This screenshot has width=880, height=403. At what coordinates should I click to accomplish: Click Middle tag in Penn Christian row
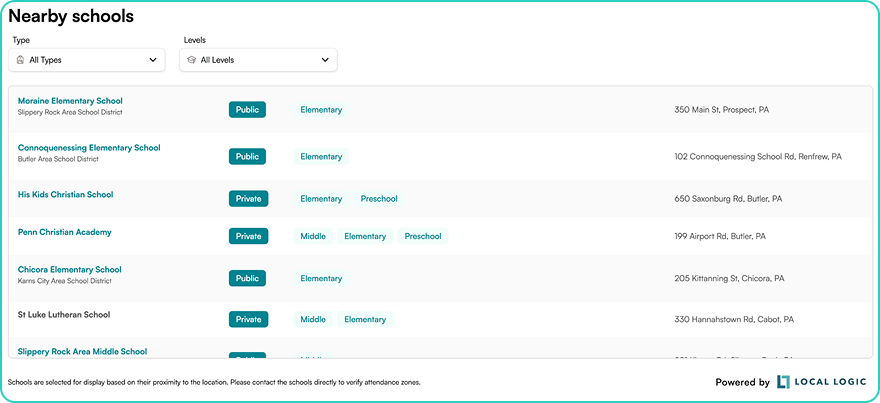click(x=313, y=236)
